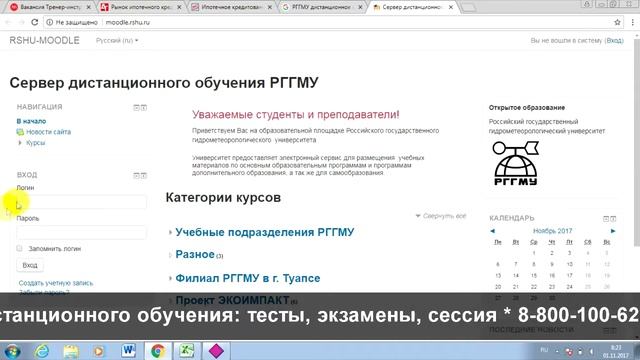Image resolution: width=640 pixels, height=360 pixels.
Task: Go to next month in calendar
Action: point(613,231)
